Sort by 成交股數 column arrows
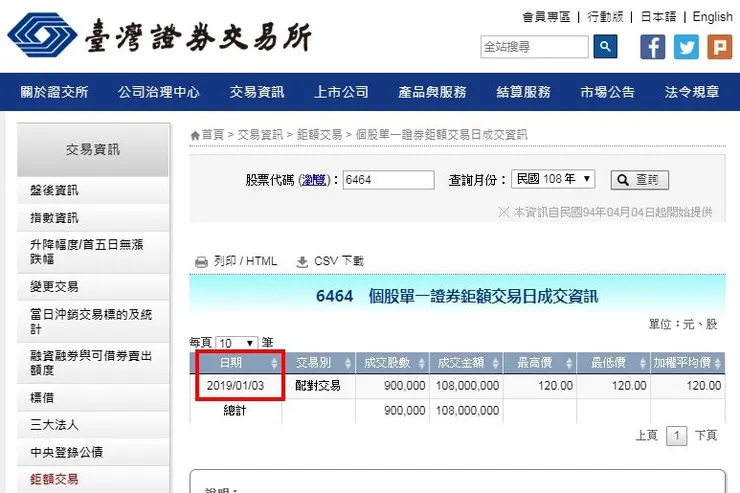The image size is (740, 493). pyautogui.click(x=421, y=363)
